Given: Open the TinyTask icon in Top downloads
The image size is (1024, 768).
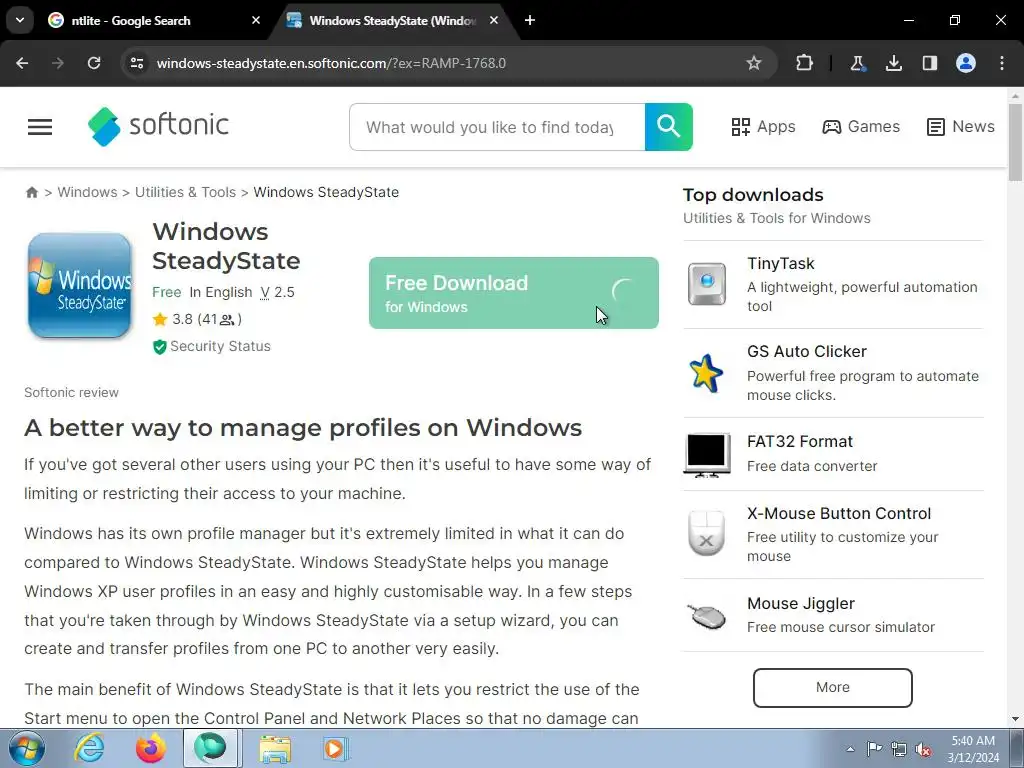Looking at the screenshot, I should click(707, 284).
